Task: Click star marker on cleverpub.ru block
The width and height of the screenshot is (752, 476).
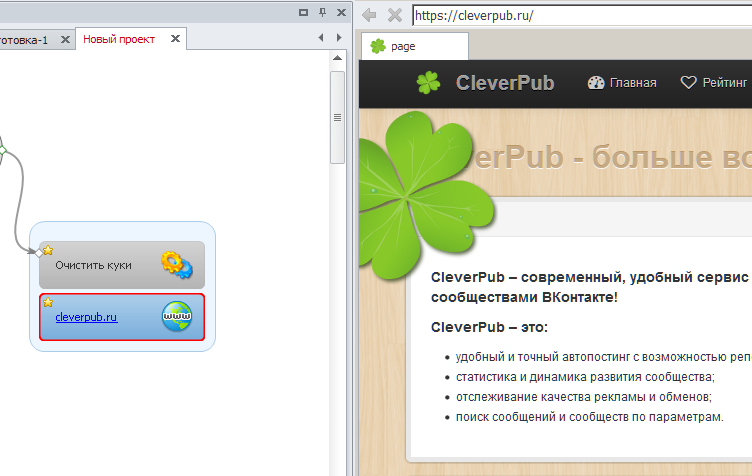Action: pyautogui.click(x=48, y=302)
